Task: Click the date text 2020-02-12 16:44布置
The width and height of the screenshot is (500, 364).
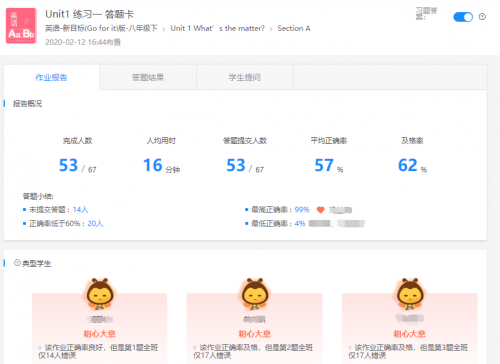Action: 83,42
